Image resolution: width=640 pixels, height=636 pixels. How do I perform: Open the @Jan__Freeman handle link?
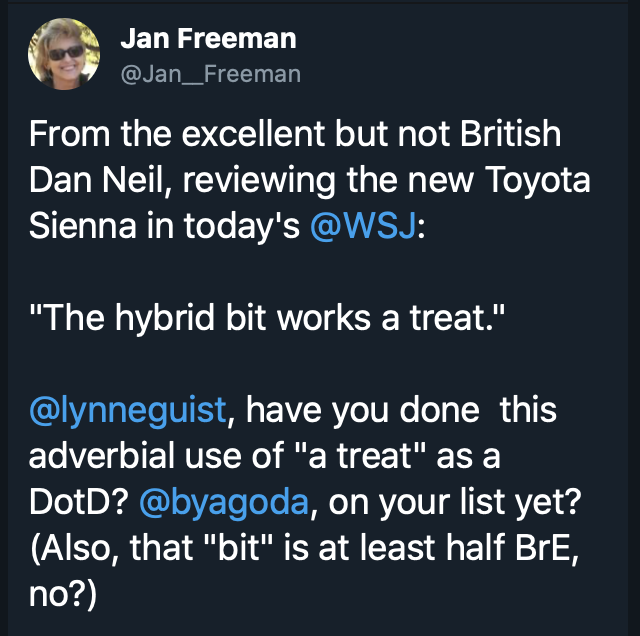210,74
